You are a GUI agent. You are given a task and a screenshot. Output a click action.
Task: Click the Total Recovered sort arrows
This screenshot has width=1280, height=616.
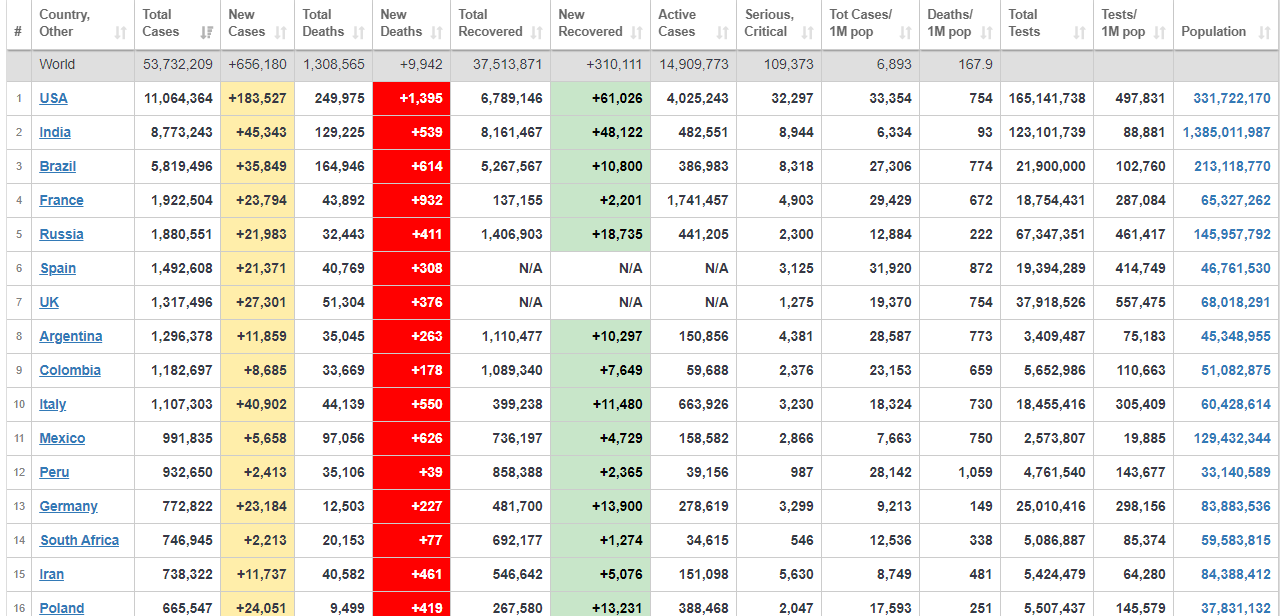537,32
